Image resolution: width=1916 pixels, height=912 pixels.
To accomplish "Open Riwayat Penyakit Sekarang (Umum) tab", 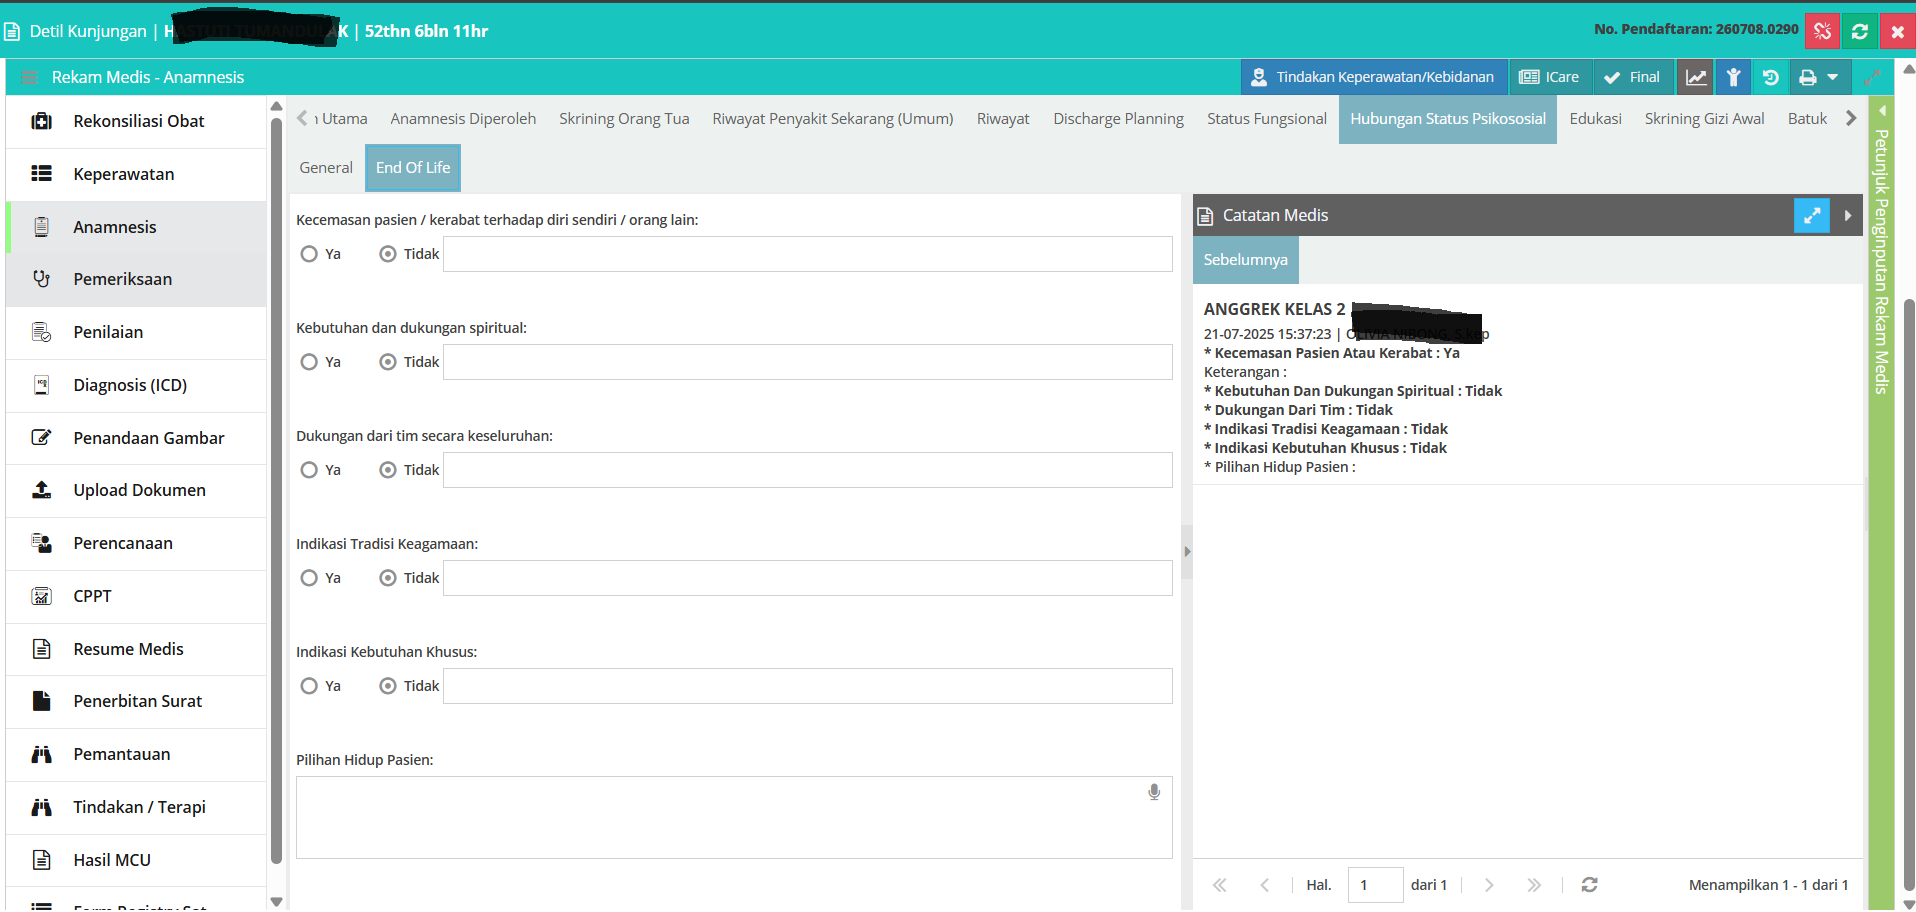I will 833,119.
